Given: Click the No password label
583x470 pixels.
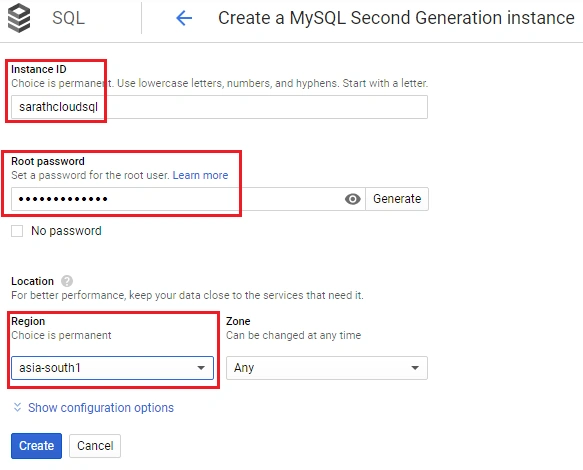Looking at the screenshot, I should tap(66, 231).
